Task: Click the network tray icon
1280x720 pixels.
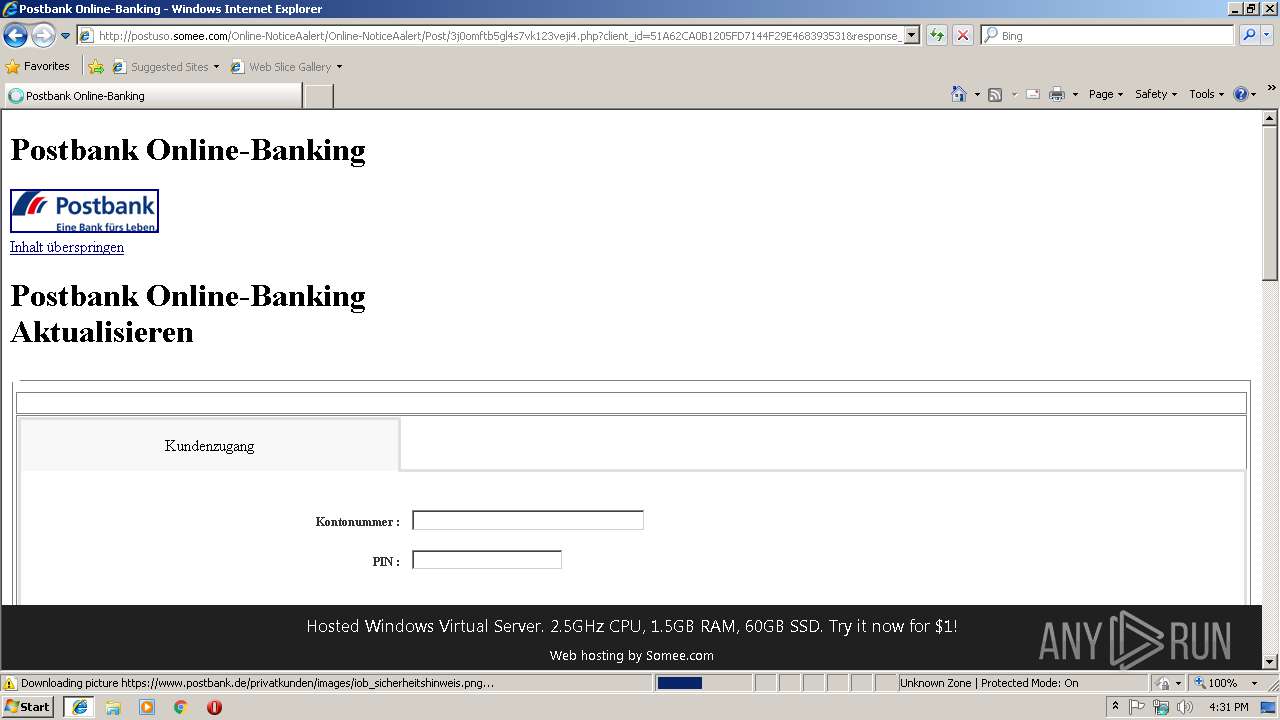Action: [1161, 707]
